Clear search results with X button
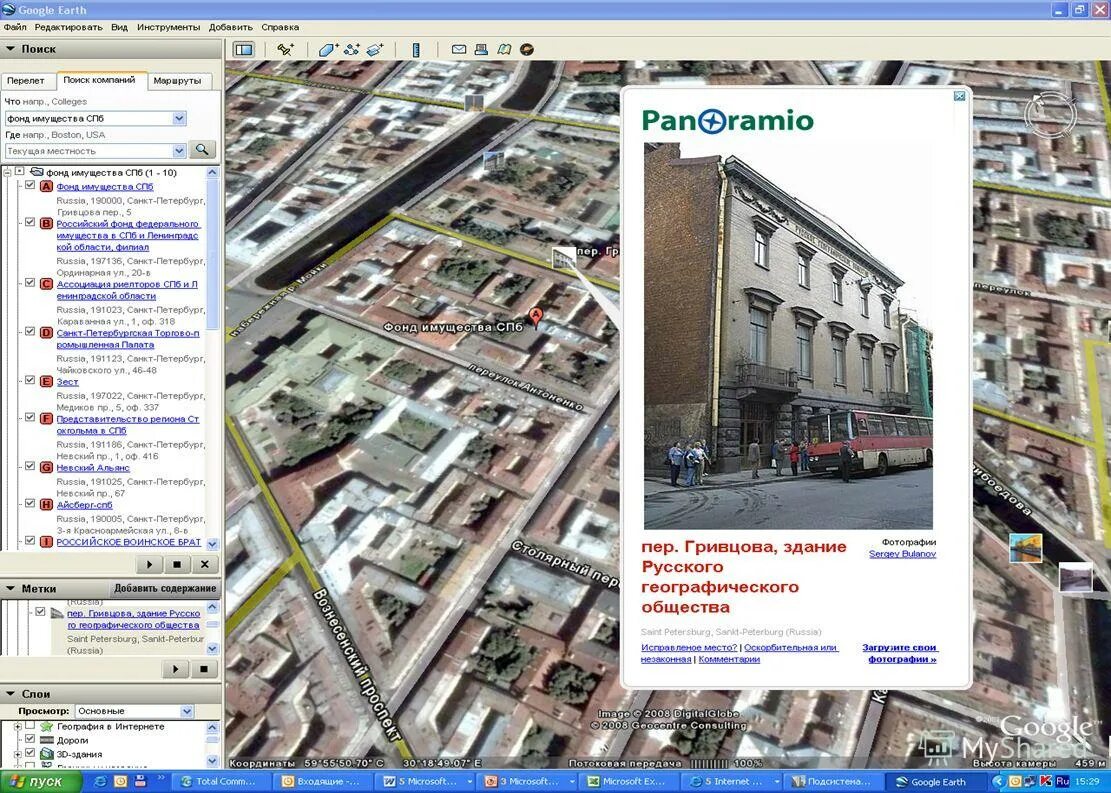The width and height of the screenshot is (1111, 793). (x=204, y=564)
